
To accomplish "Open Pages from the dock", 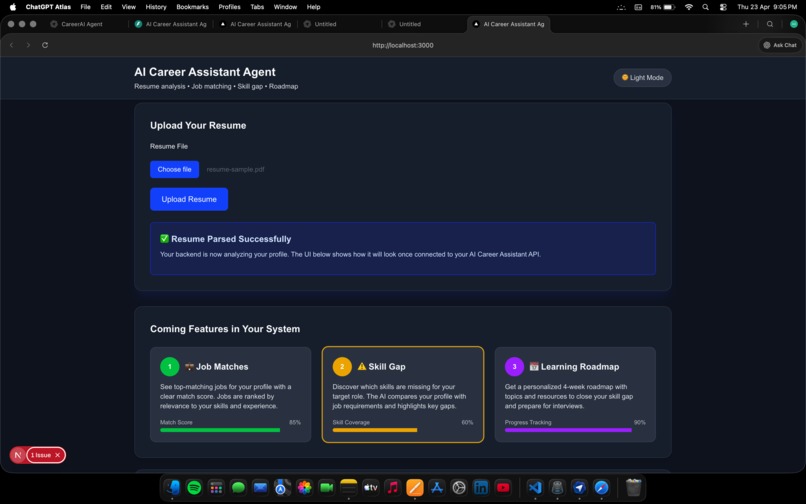I will tap(415, 487).
